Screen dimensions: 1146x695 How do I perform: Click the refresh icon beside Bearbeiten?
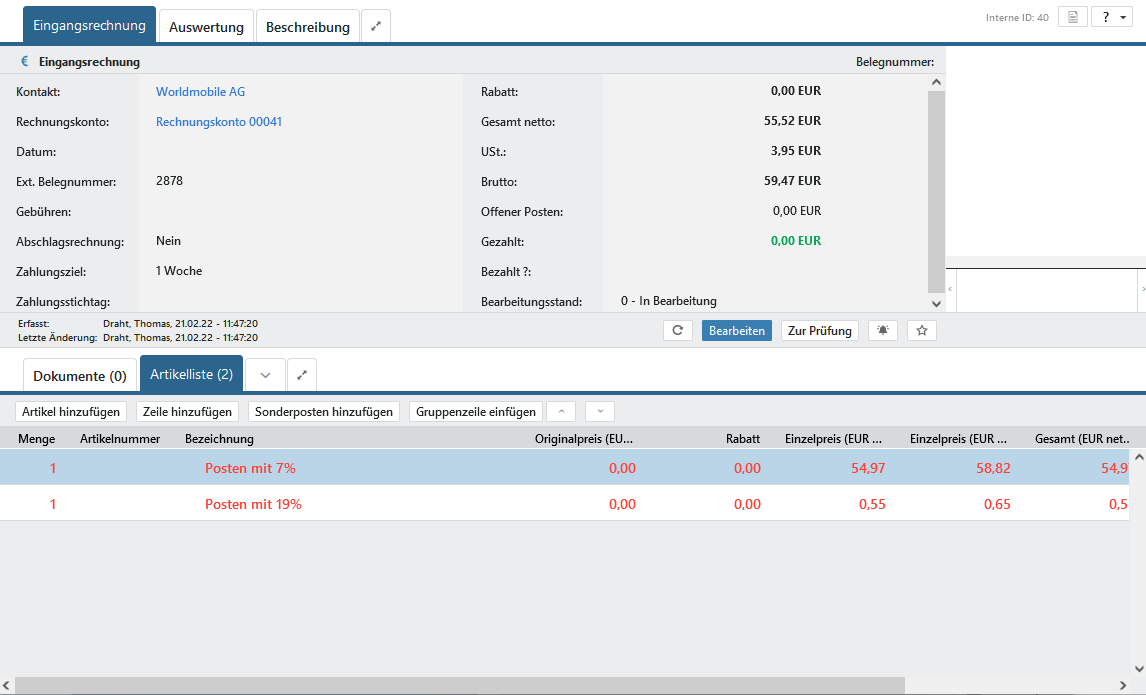click(x=678, y=331)
